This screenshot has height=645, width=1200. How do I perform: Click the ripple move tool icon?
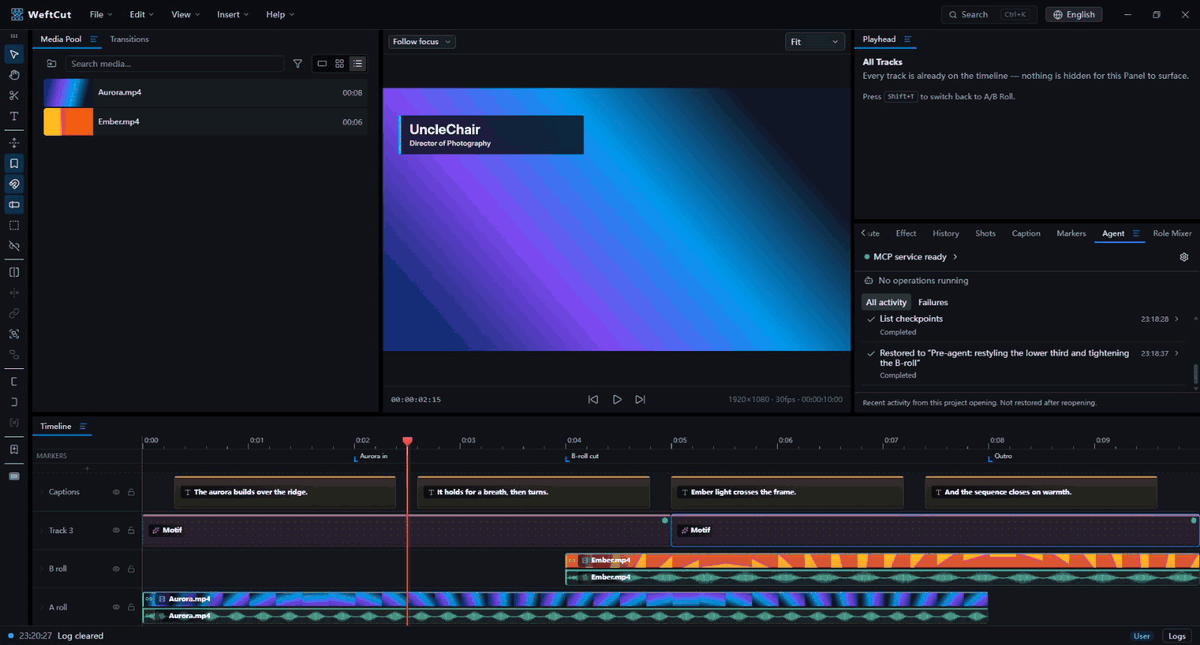tap(14, 143)
